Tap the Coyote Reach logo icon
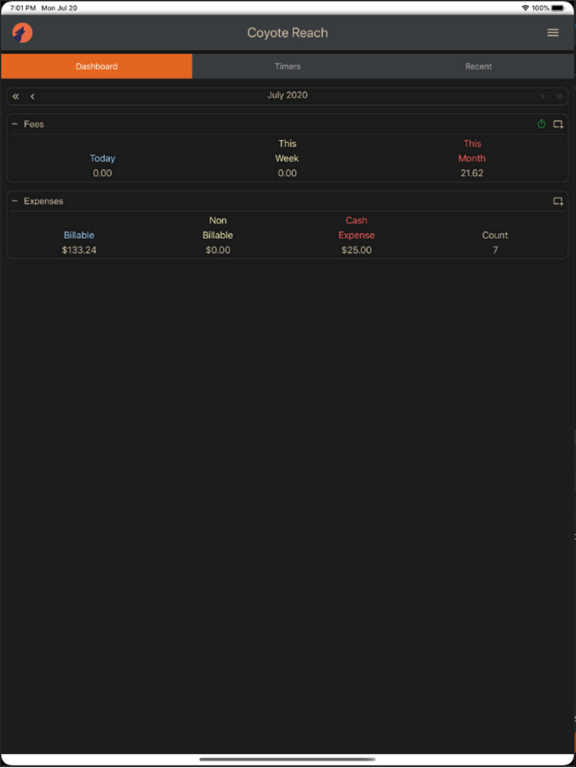This screenshot has width=576, height=768. click(x=23, y=33)
